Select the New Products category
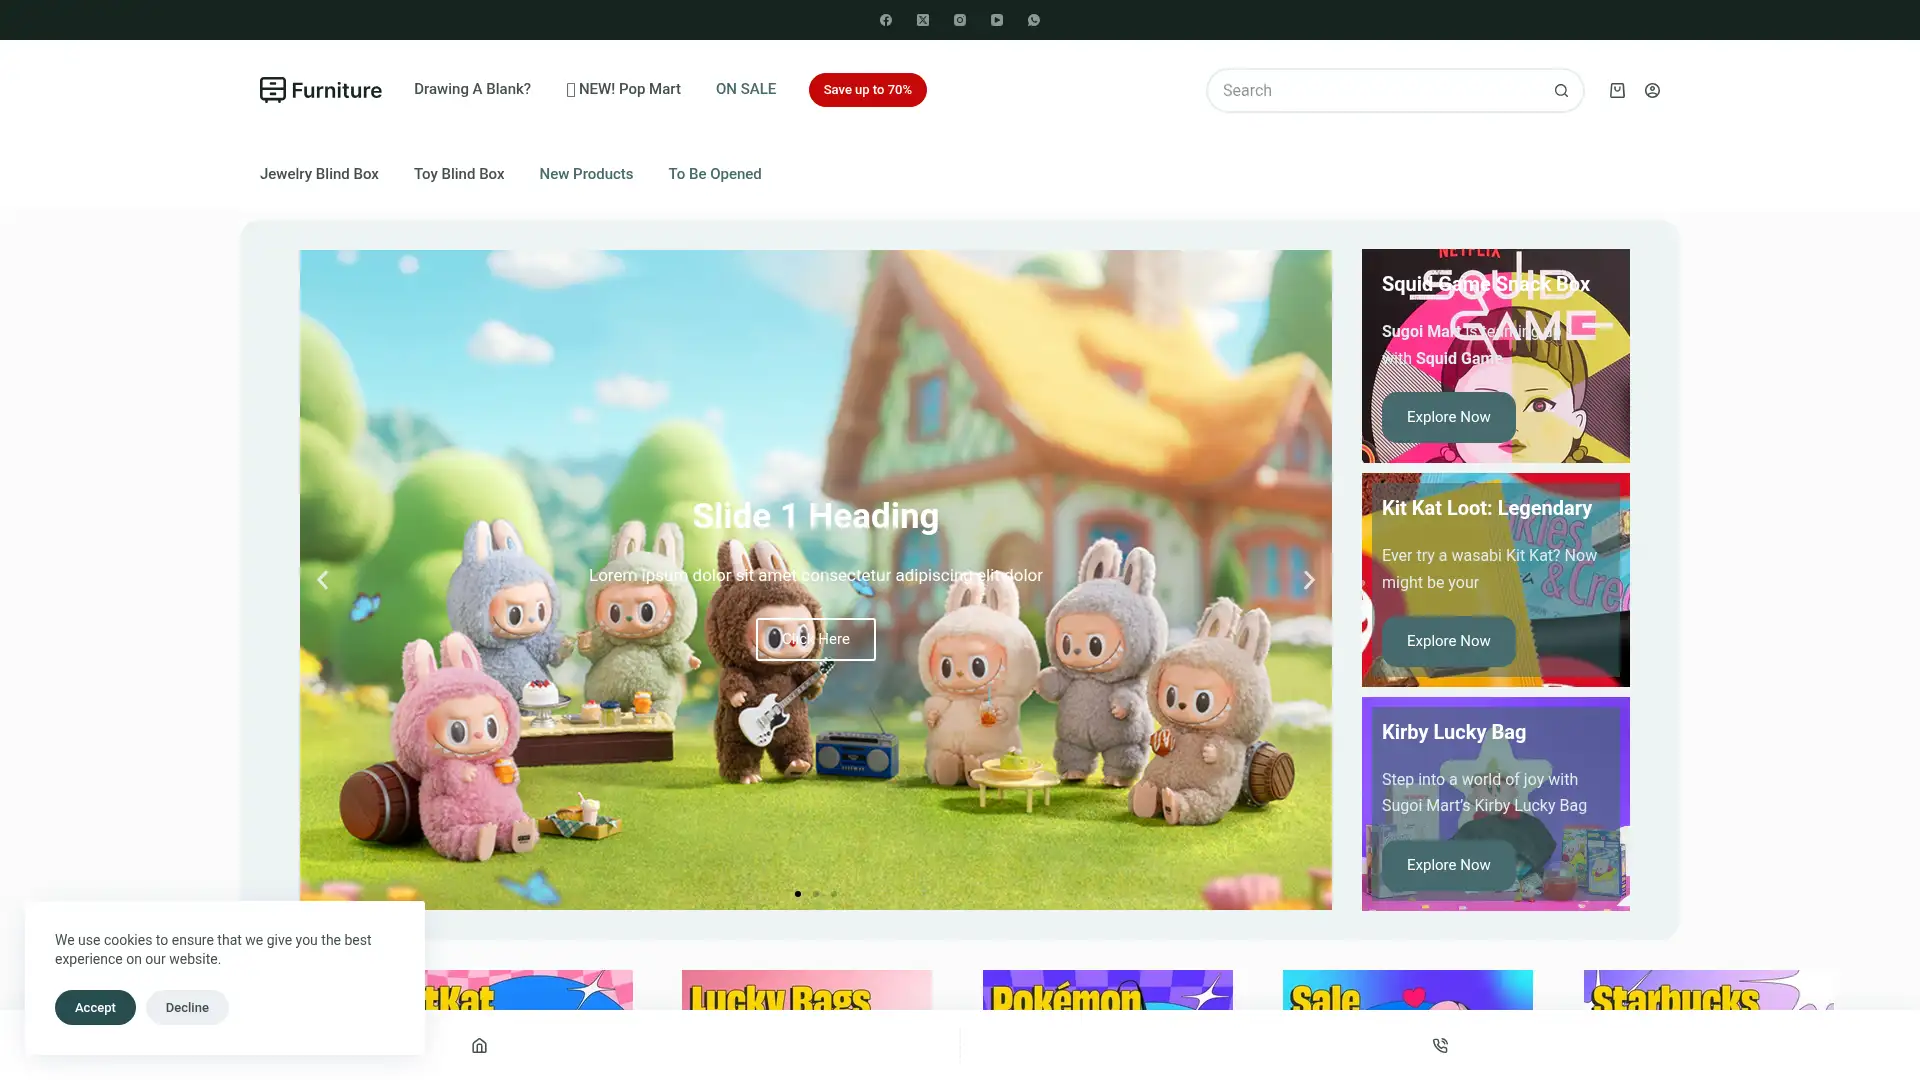The width and height of the screenshot is (1920, 1080). [586, 174]
